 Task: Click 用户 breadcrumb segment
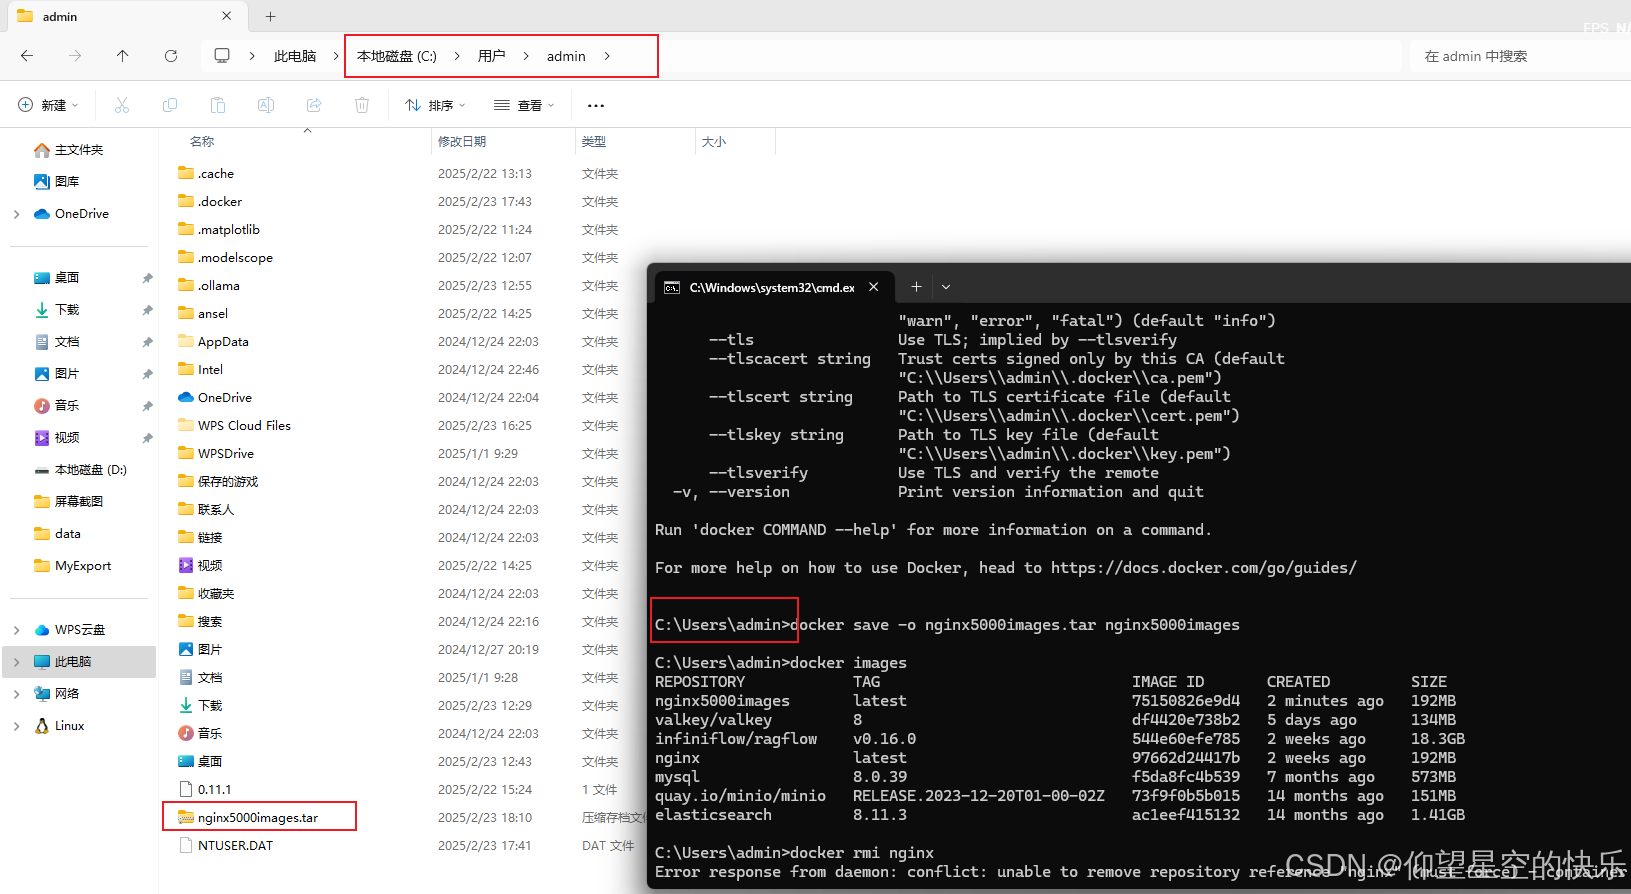pos(491,56)
